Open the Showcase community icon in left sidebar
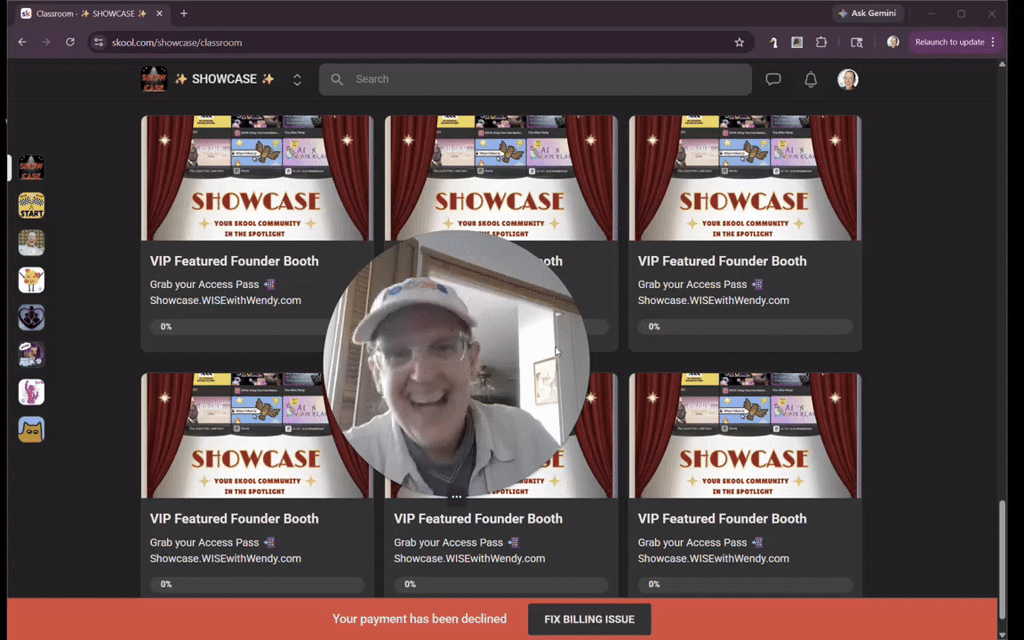This screenshot has height=640, width=1024. (31, 168)
